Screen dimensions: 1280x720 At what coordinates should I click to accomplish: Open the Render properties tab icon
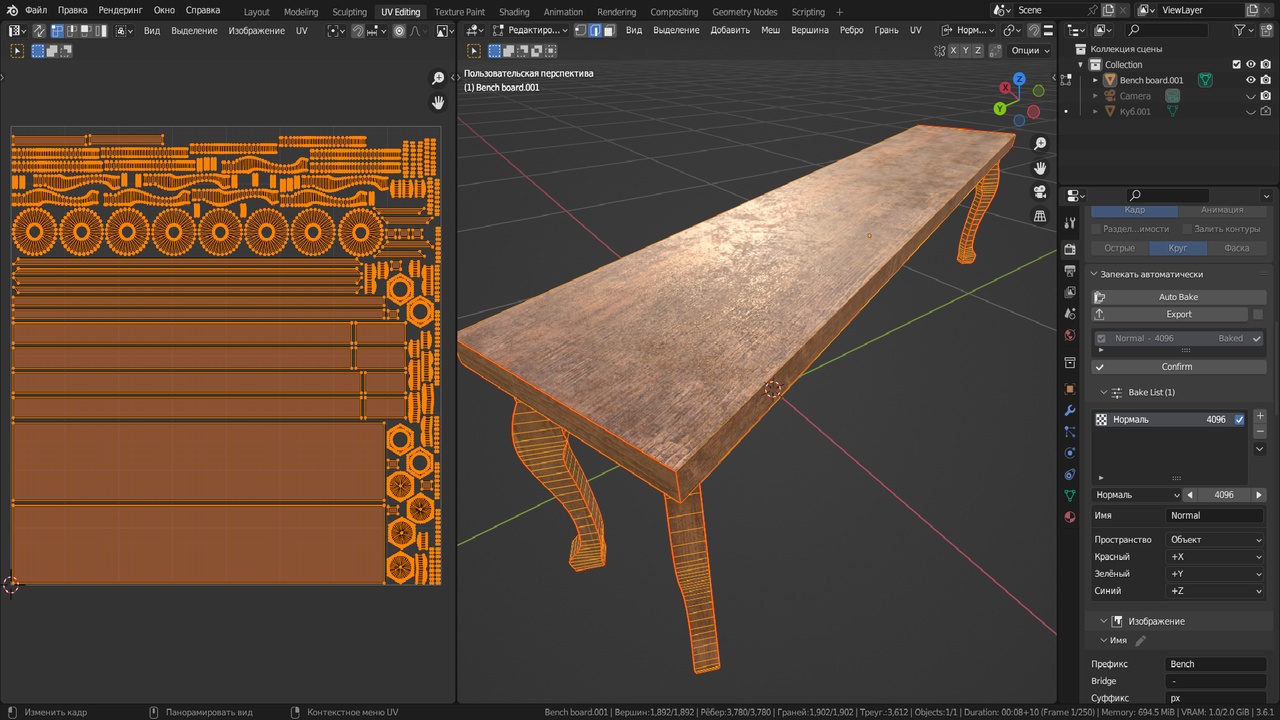(x=1070, y=249)
